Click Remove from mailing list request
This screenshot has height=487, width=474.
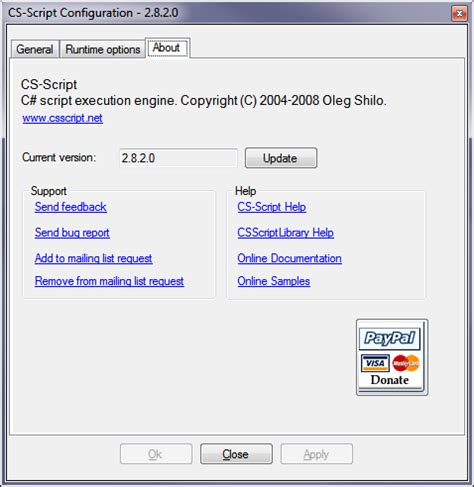click(109, 281)
